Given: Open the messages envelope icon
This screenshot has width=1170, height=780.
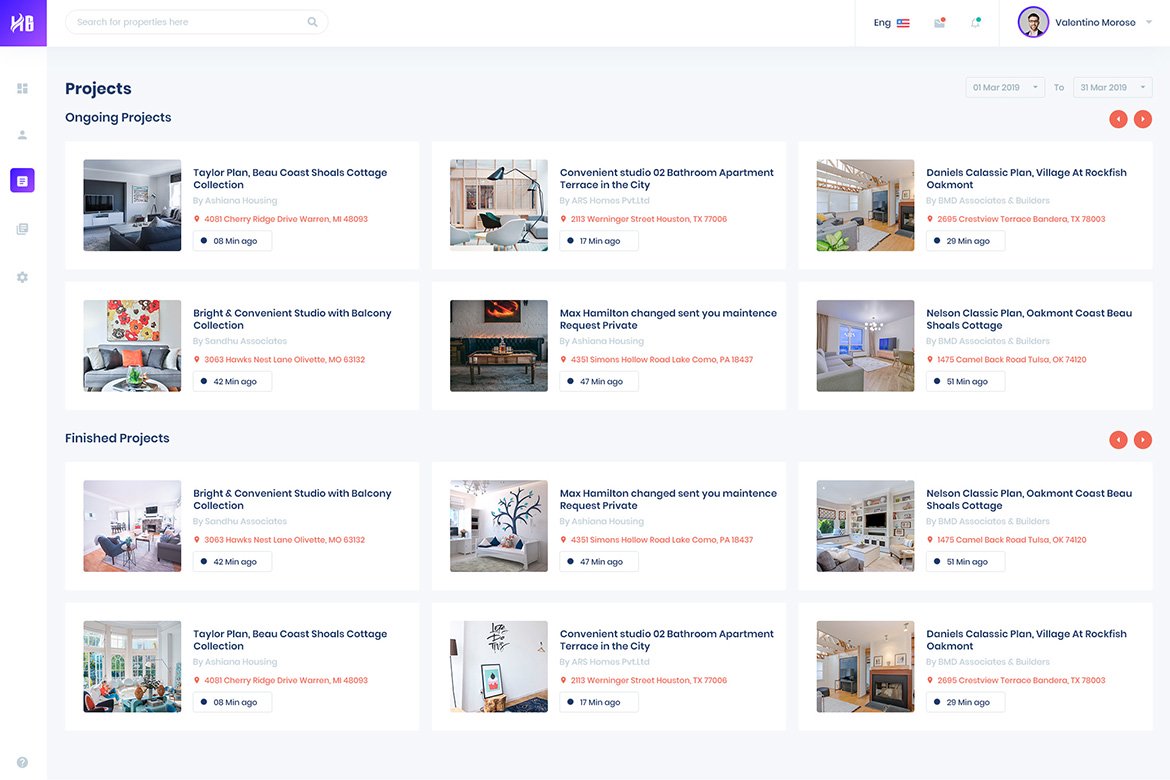Looking at the screenshot, I should click(939, 23).
